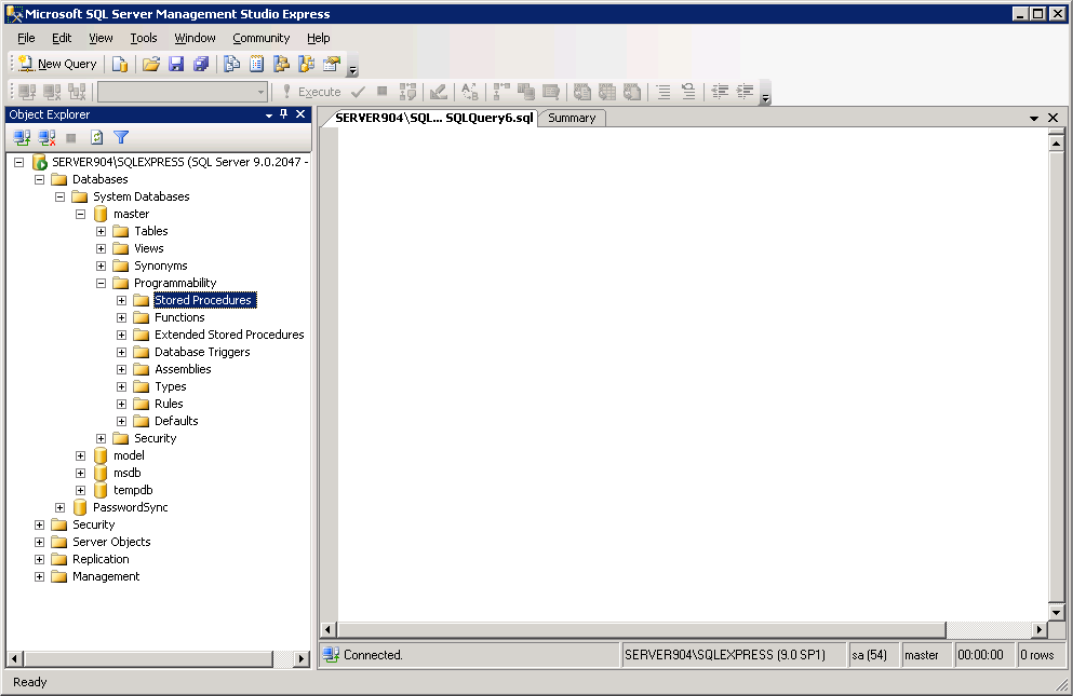Click Connect in Object Explorer toolbar
The height and width of the screenshot is (696, 1073).
coord(22,138)
